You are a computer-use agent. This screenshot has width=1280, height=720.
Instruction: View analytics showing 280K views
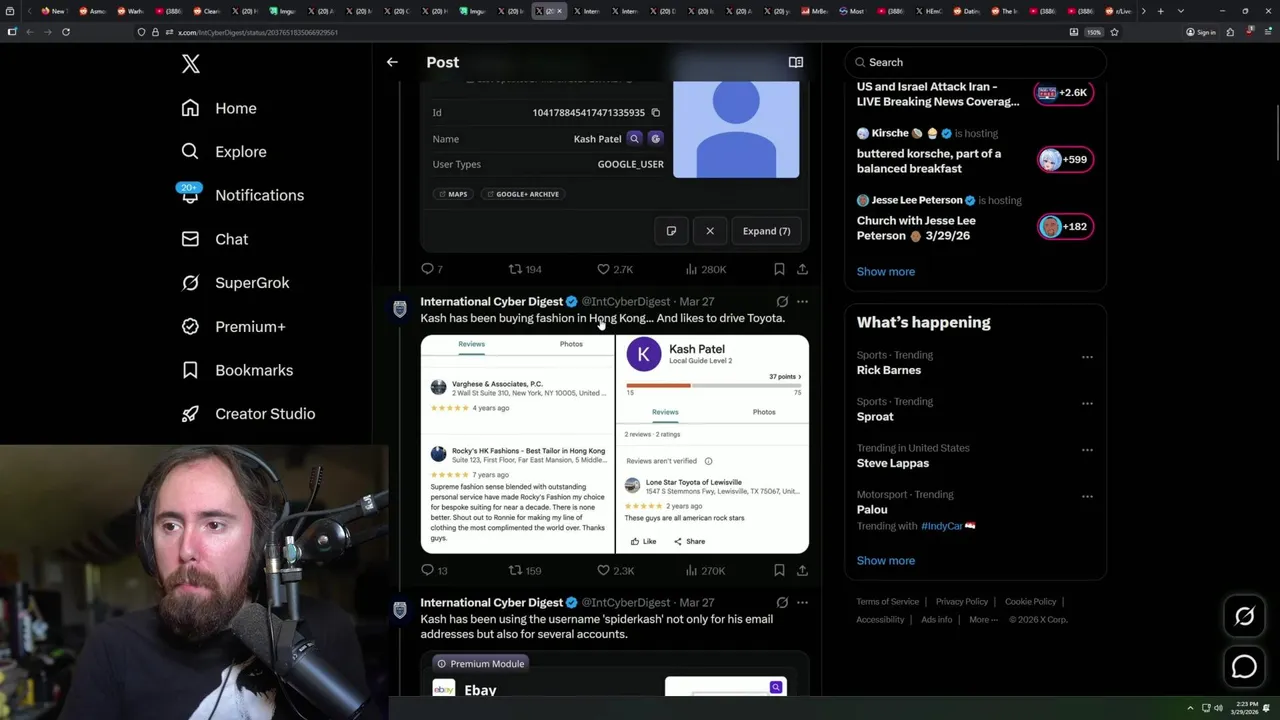click(x=706, y=269)
